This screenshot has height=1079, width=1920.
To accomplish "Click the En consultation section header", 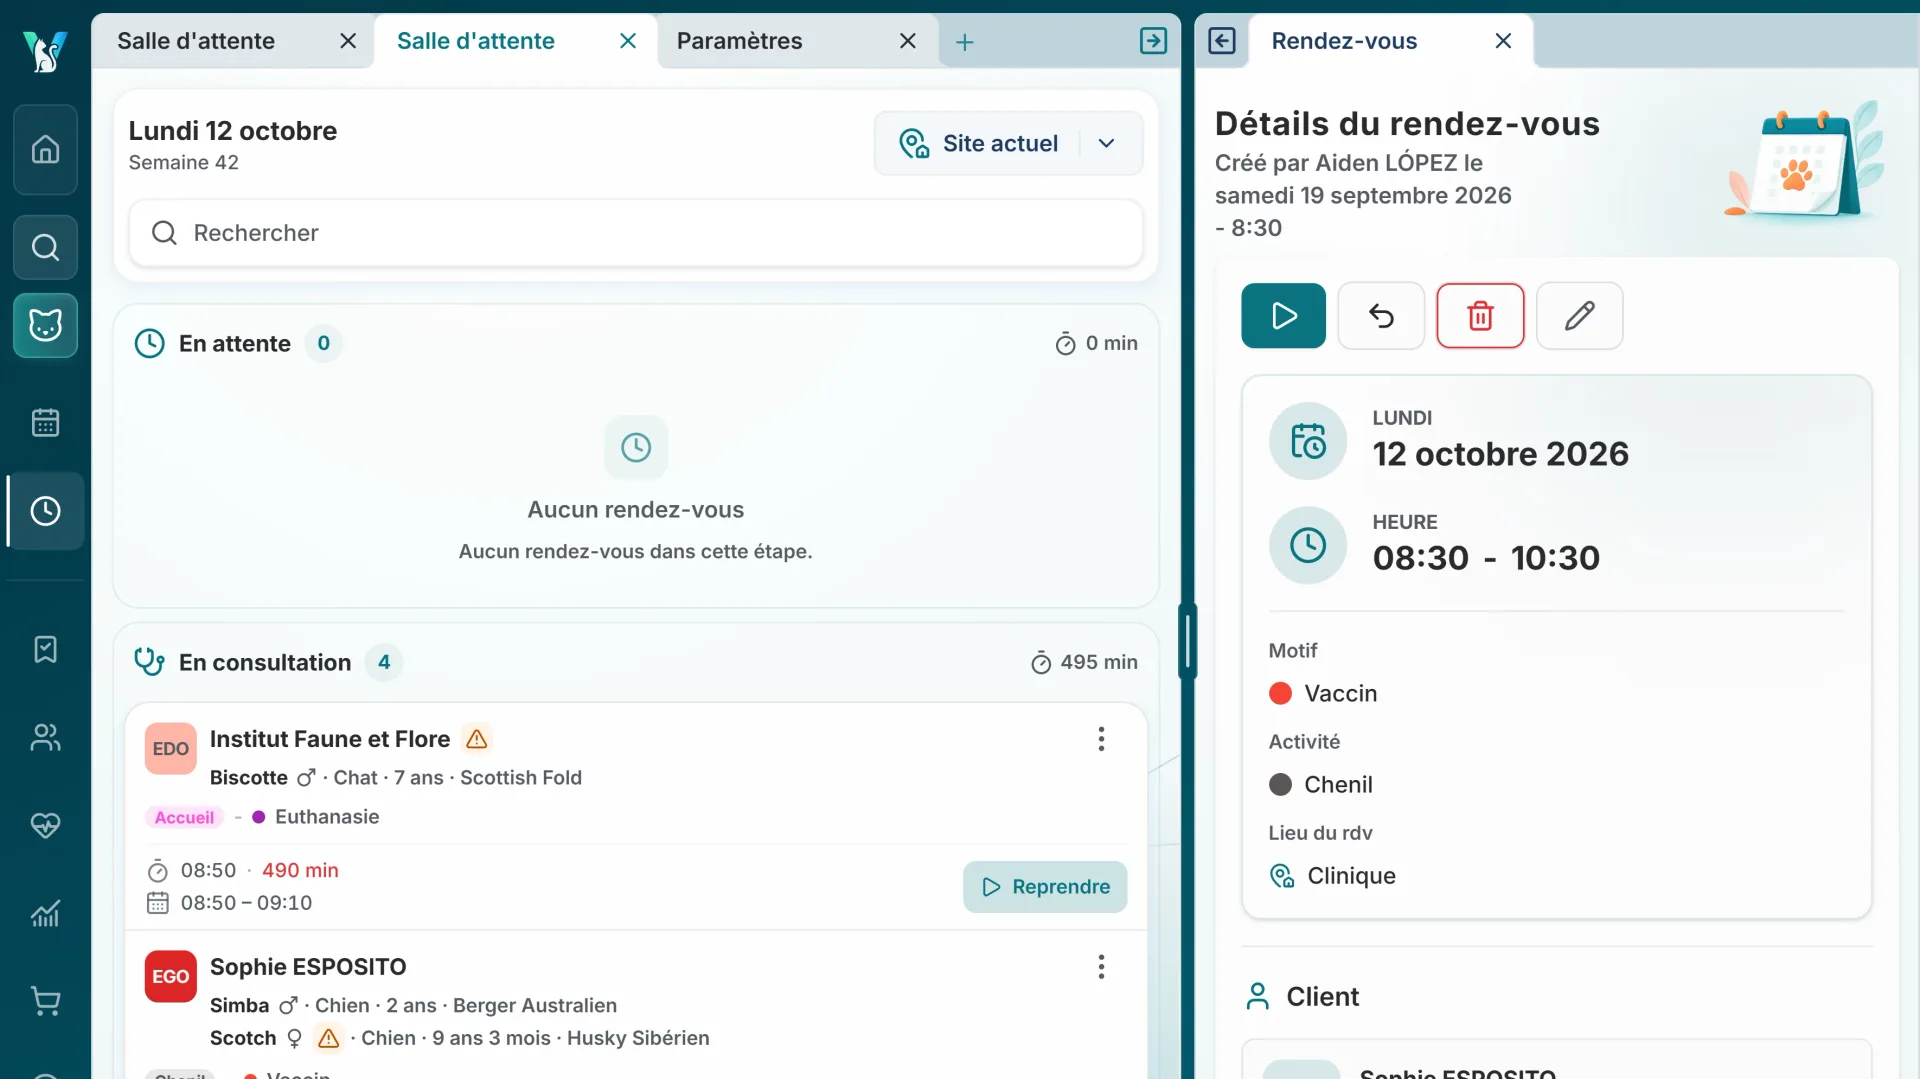I will (265, 662).
